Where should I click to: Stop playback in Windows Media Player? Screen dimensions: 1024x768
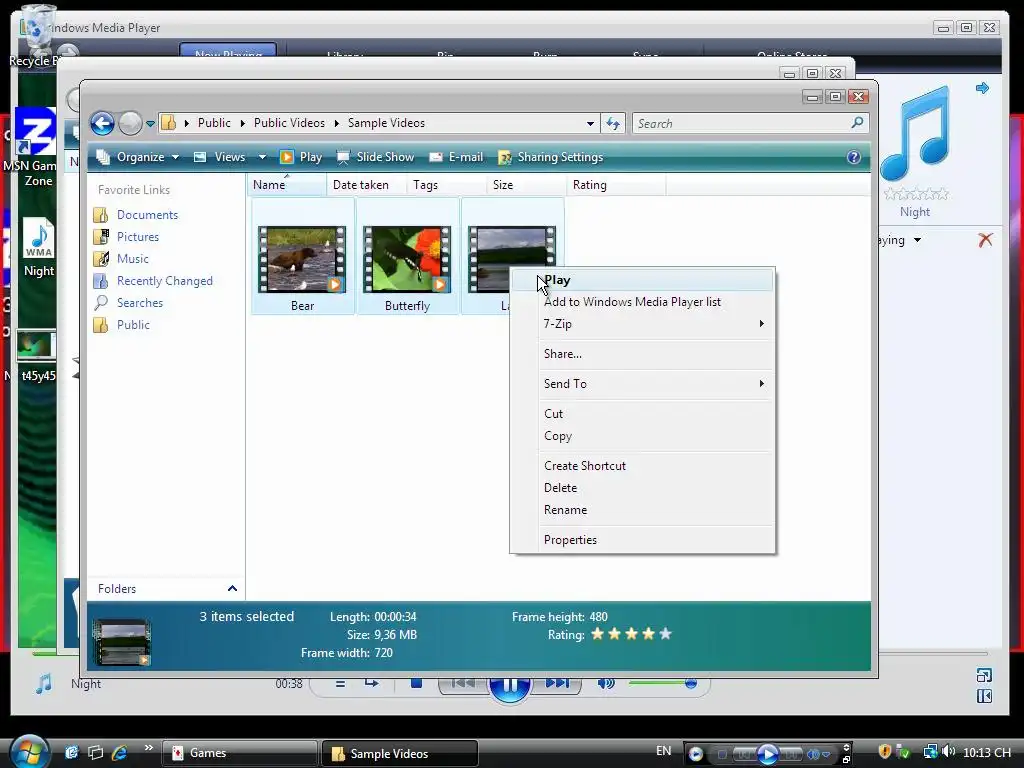click(x=416, y=684)
